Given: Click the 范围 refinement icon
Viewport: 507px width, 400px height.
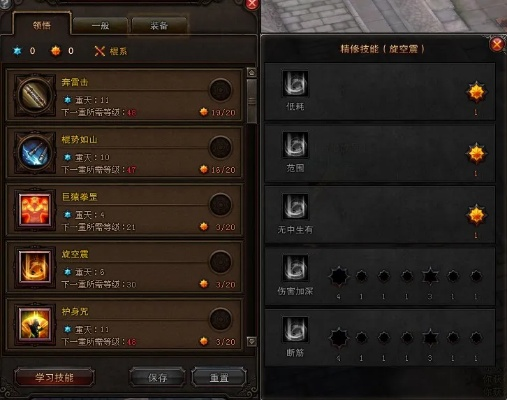Looking at the screenshot, I should (295, 145).
